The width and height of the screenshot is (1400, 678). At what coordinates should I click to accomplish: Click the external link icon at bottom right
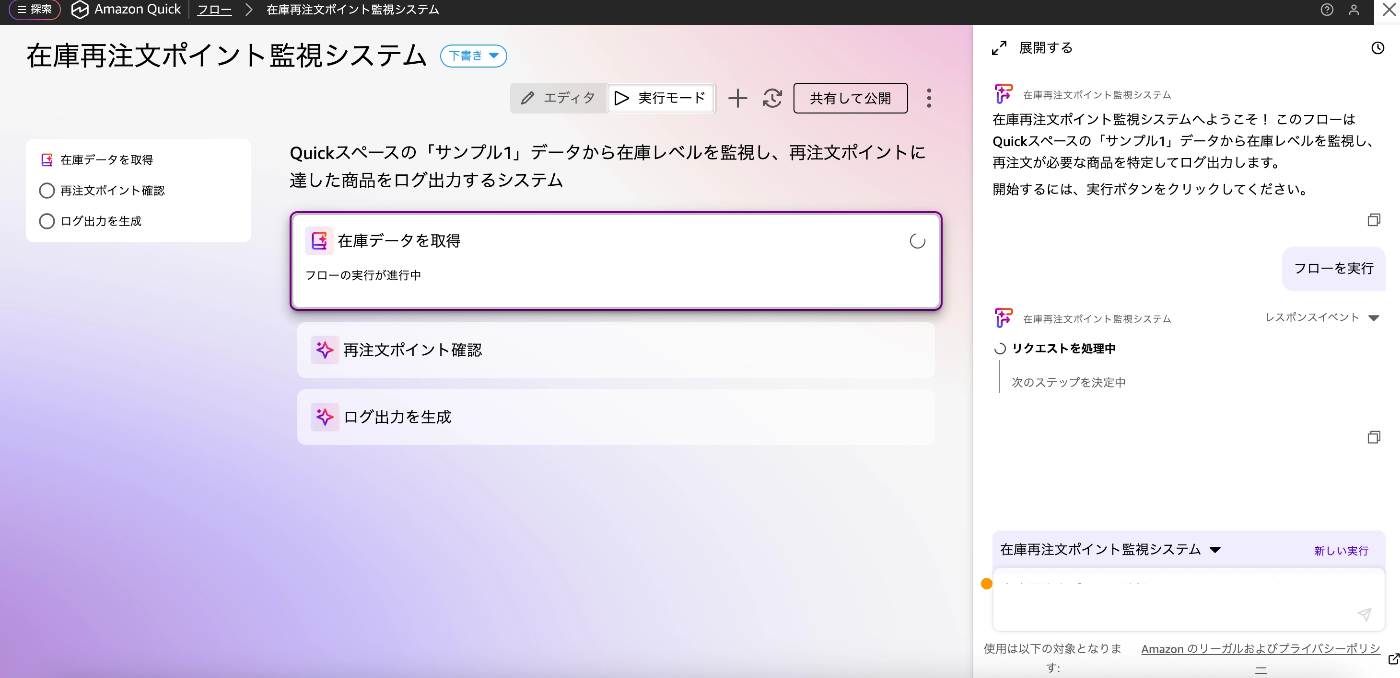click(1394, 659)
